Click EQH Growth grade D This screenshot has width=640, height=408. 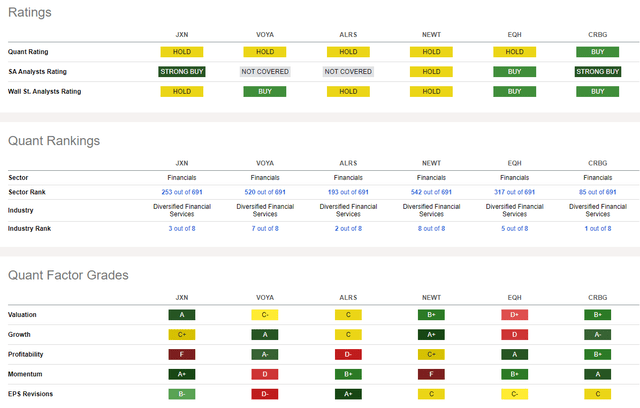[514, 335]
